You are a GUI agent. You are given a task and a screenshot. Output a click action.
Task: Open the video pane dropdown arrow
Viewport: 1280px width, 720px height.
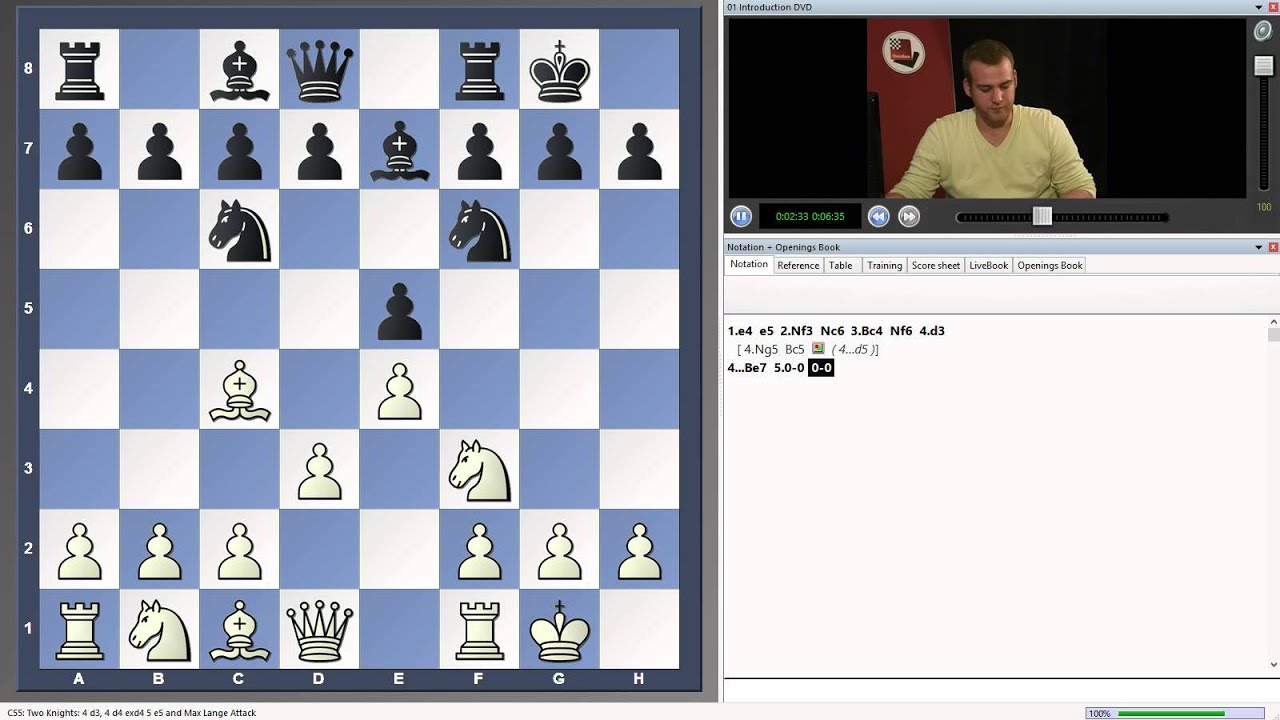tap(1259, 7)
